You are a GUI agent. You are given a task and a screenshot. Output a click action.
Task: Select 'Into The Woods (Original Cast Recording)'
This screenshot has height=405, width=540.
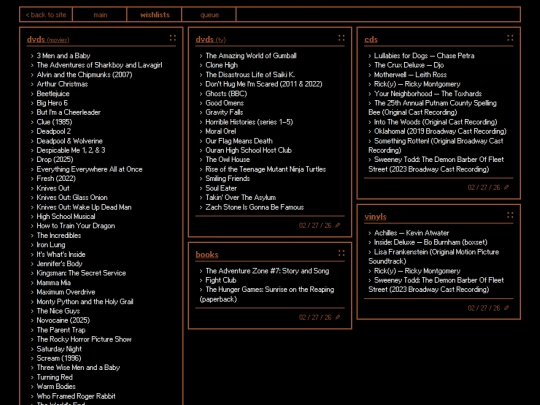(436, 122)
